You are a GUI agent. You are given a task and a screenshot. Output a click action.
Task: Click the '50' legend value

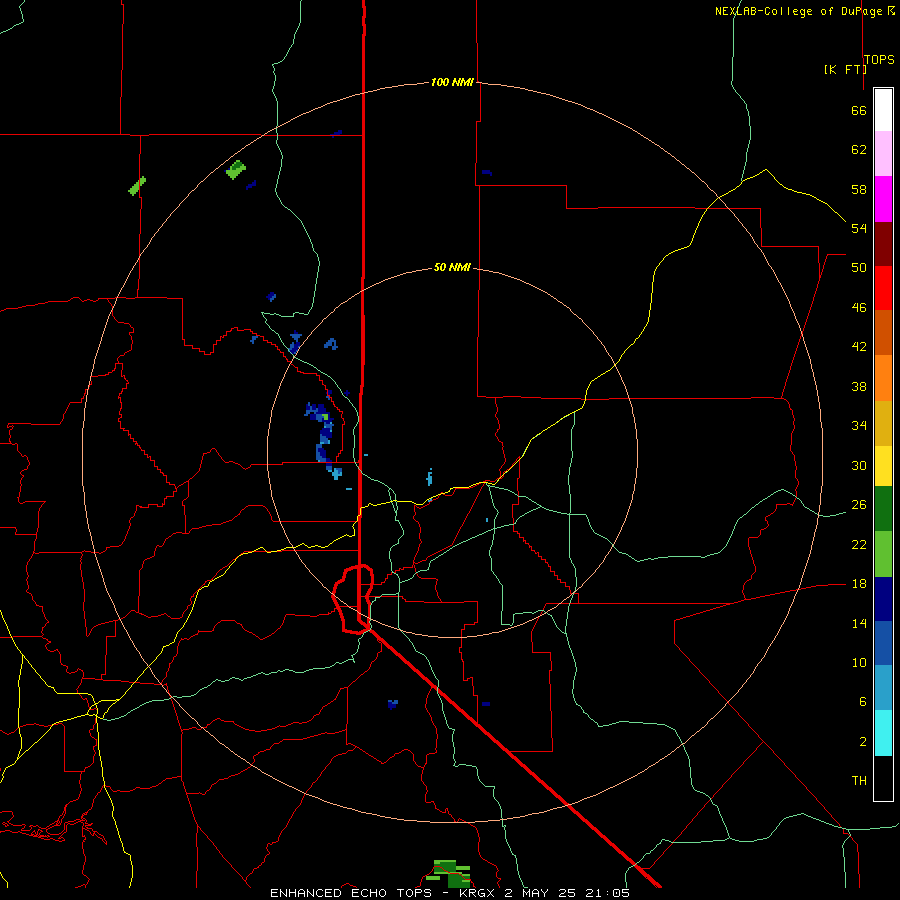859,268
